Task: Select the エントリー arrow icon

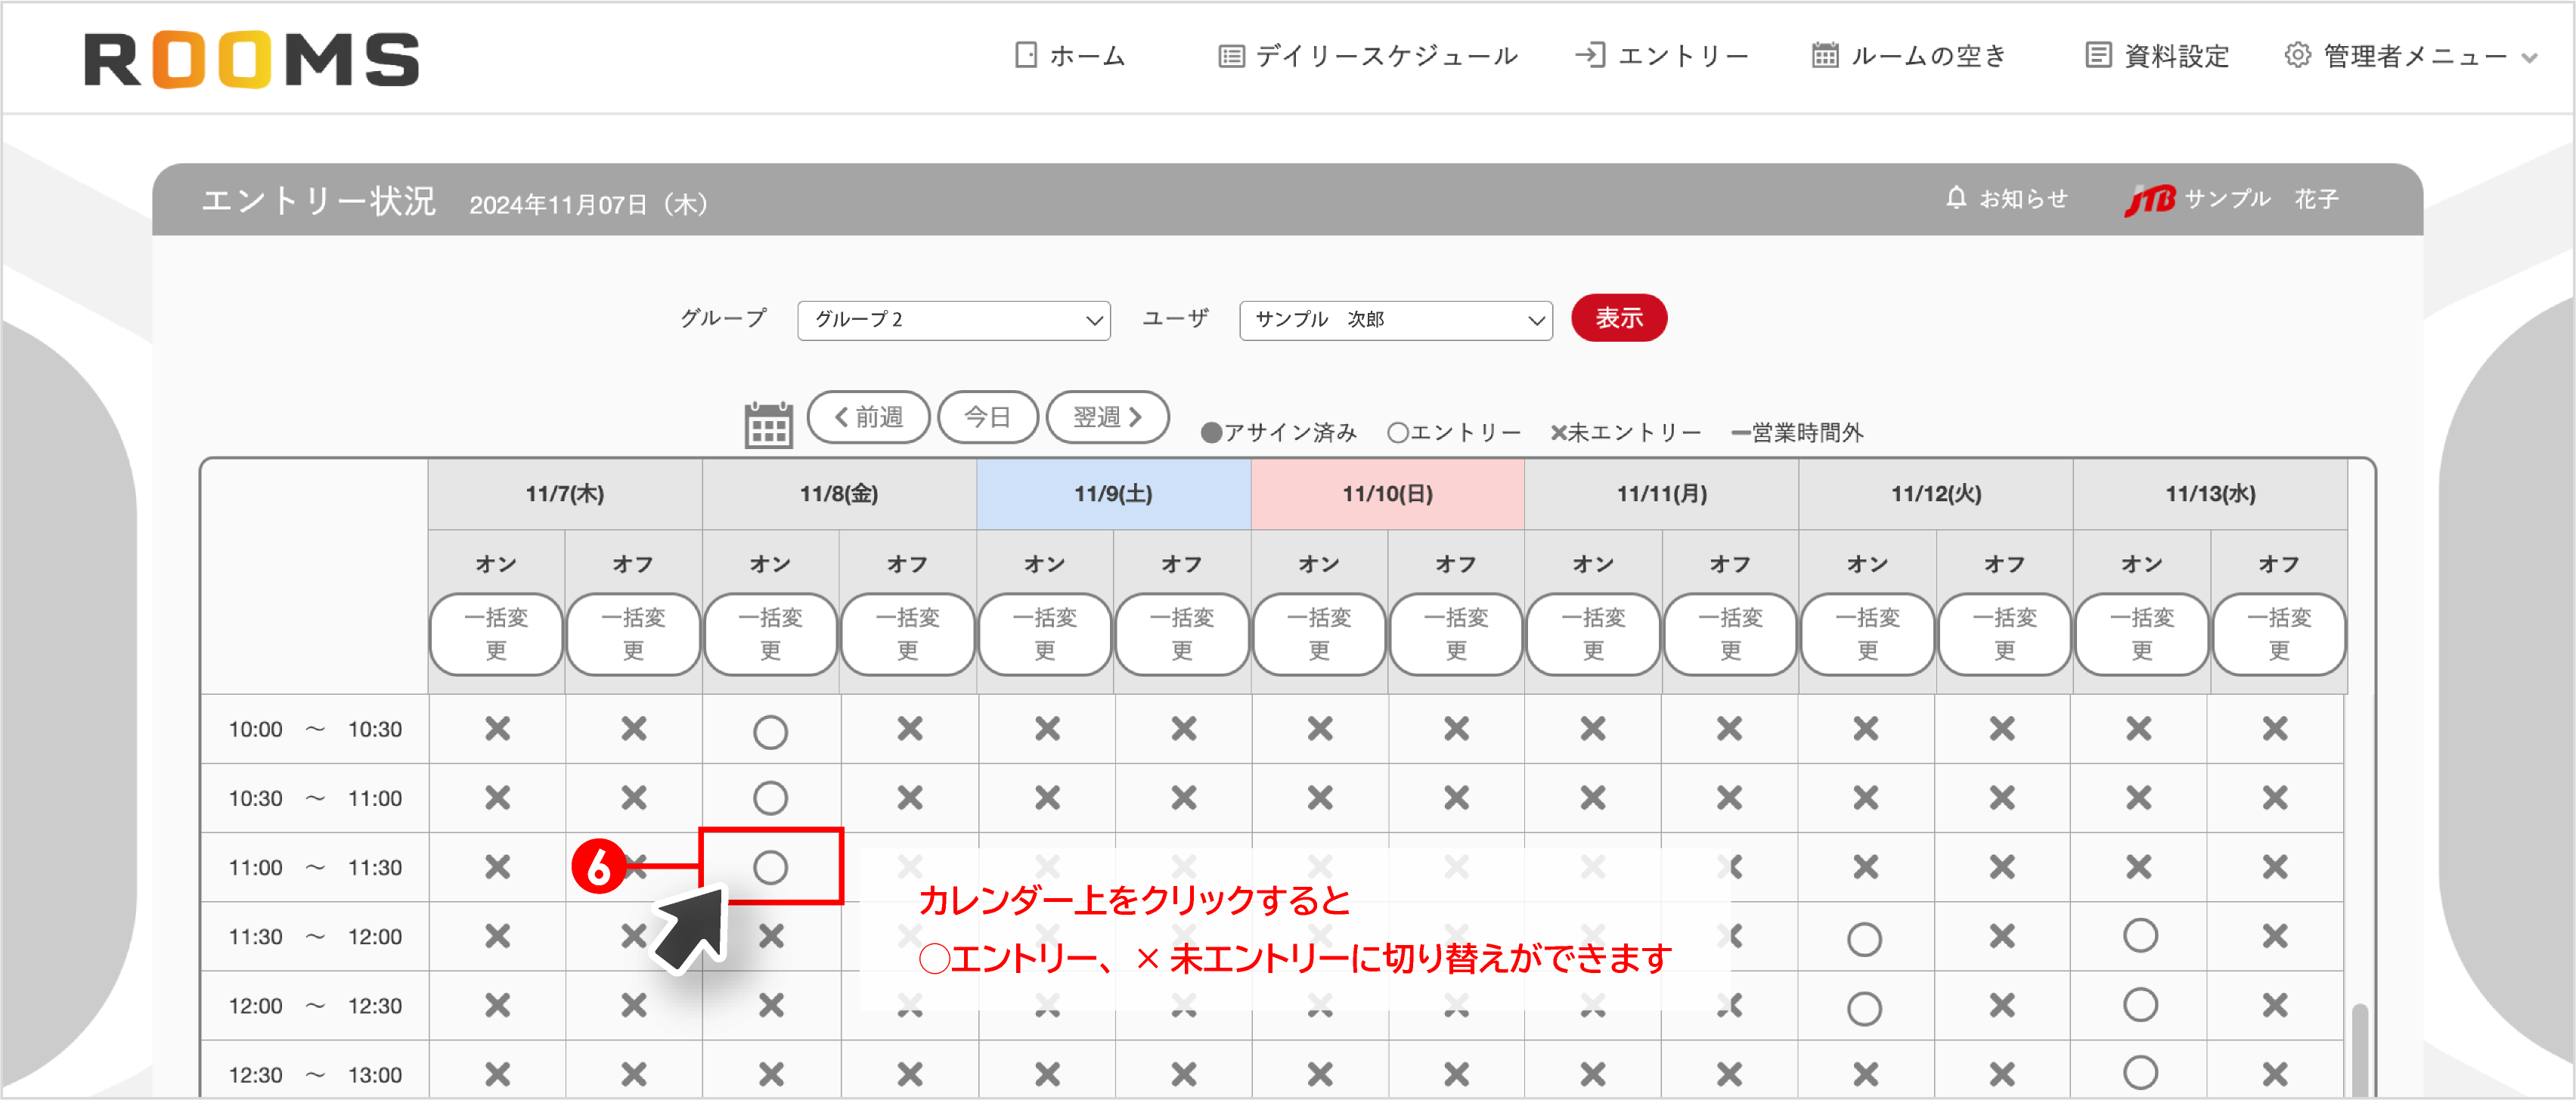Action: (1590, 55)
